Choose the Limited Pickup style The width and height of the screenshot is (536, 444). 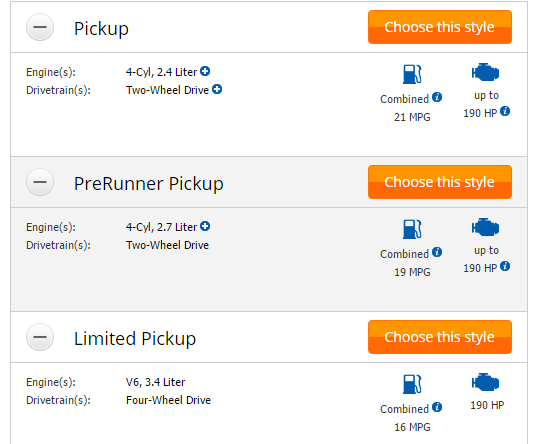pyautogui.click(x=440, y=337)
